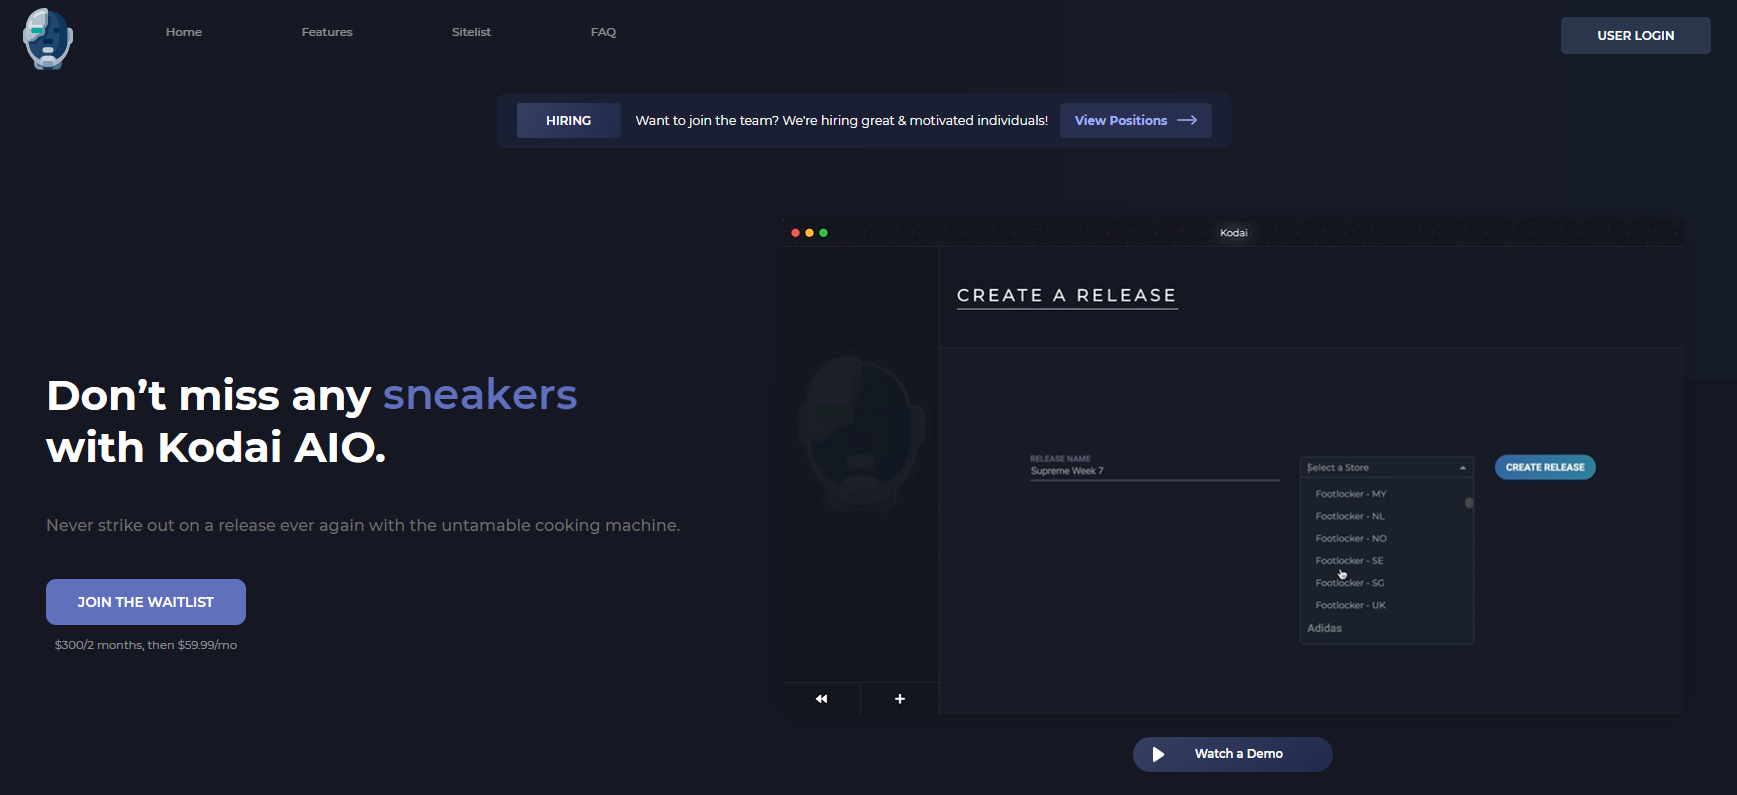Pick Footlocker - SG from the dropdown
The width and height of the screenshot is (1737, 795).
tap(1350, 583)
